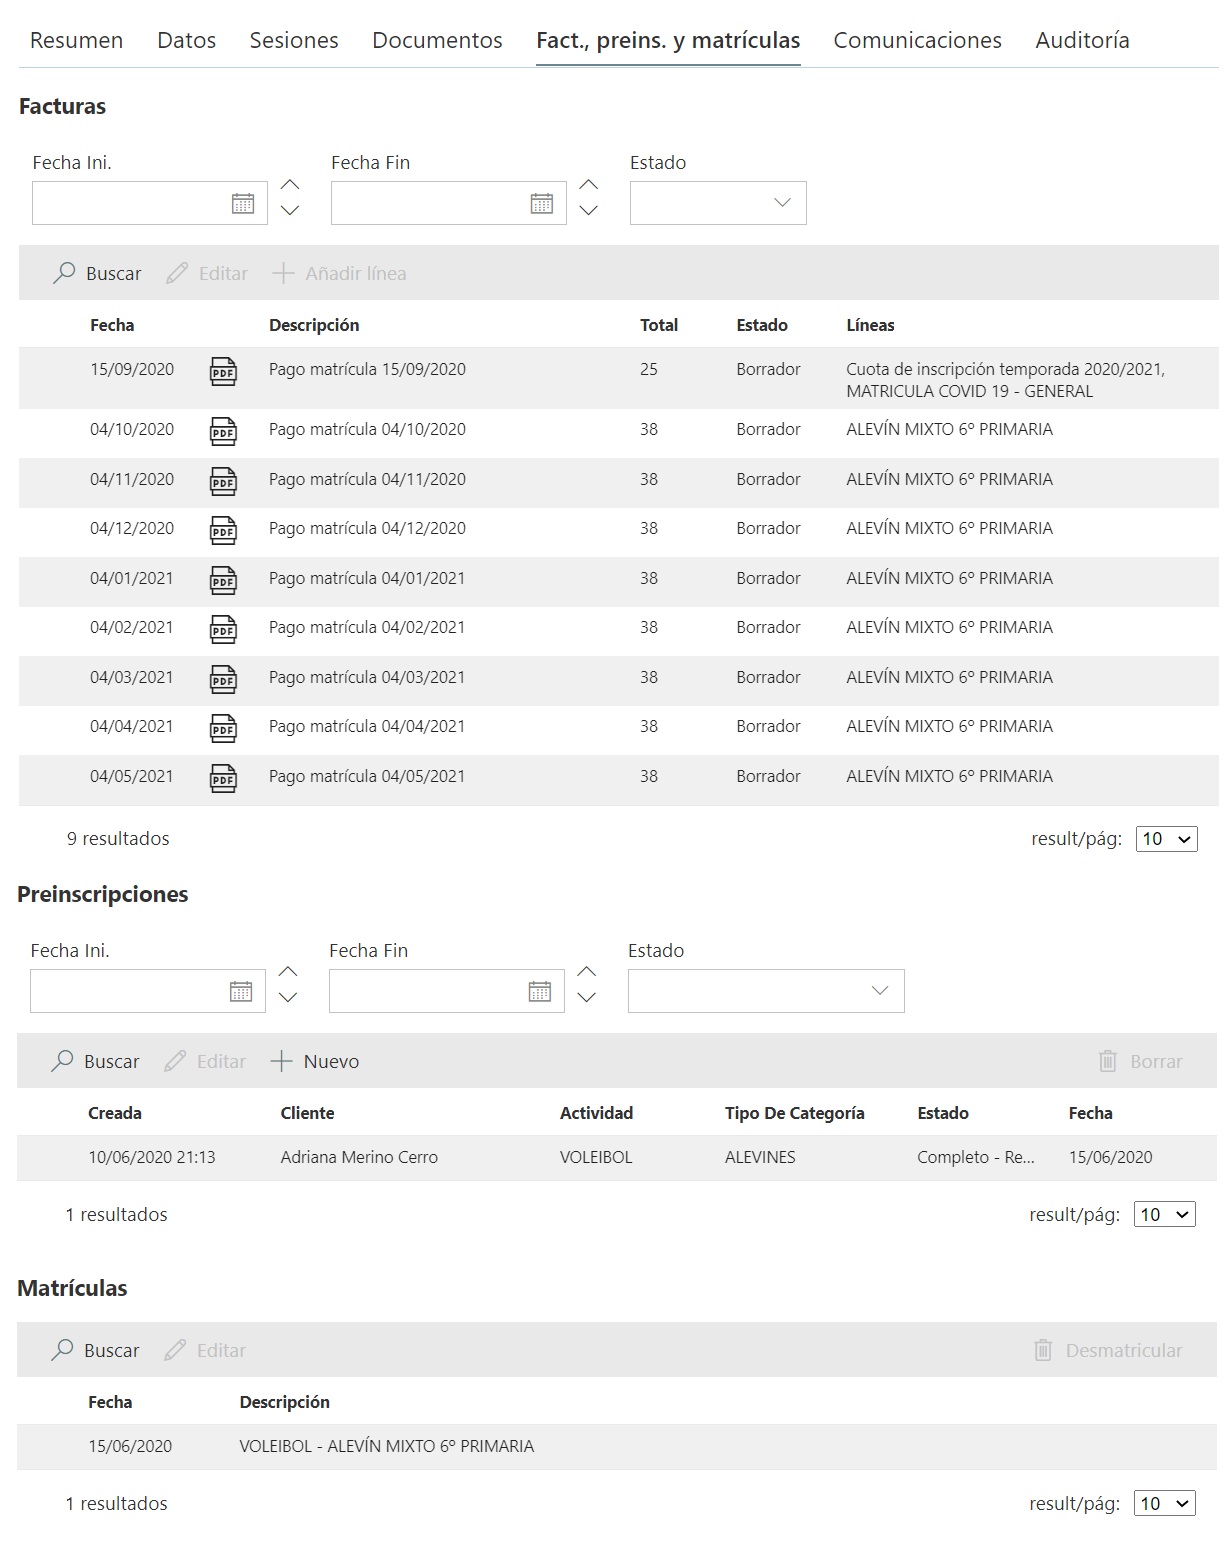Switch to the Resumen tab

click(77, 41)
